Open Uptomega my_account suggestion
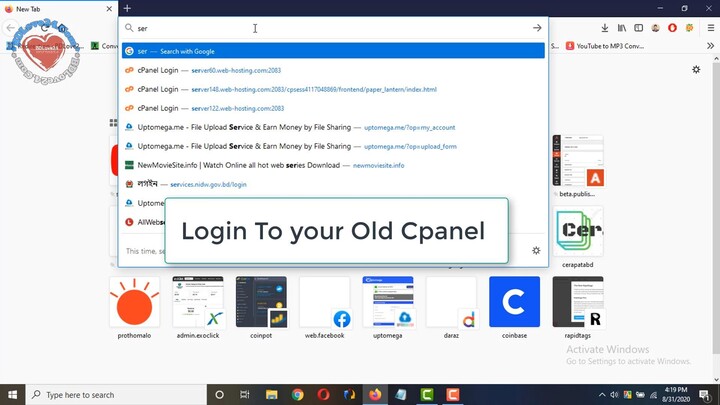This screenshot has width=720, height=405. click(333, 127)
